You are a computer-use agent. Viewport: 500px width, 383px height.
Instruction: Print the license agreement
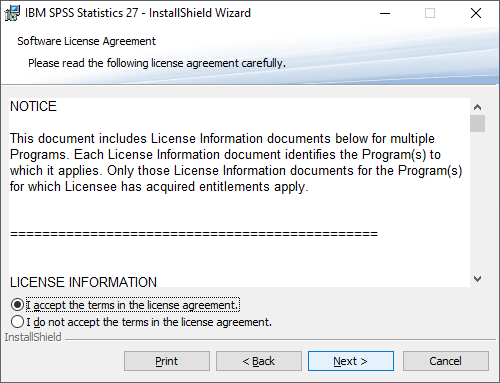[x=167, y=361]
